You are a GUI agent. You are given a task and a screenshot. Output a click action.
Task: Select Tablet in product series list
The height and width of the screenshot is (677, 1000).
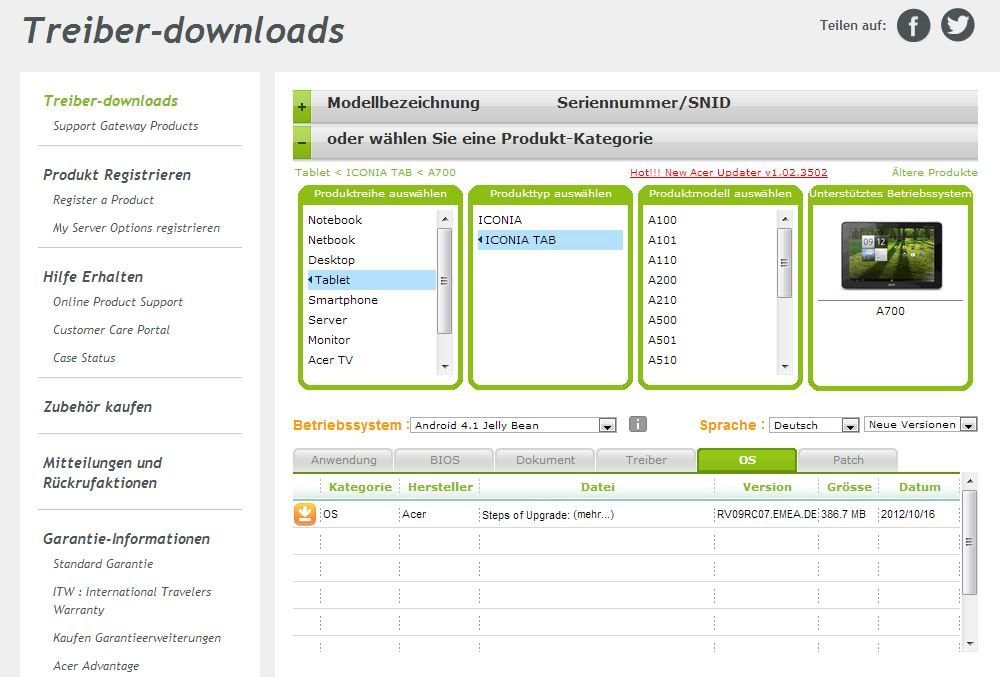[x=371, y=280]
